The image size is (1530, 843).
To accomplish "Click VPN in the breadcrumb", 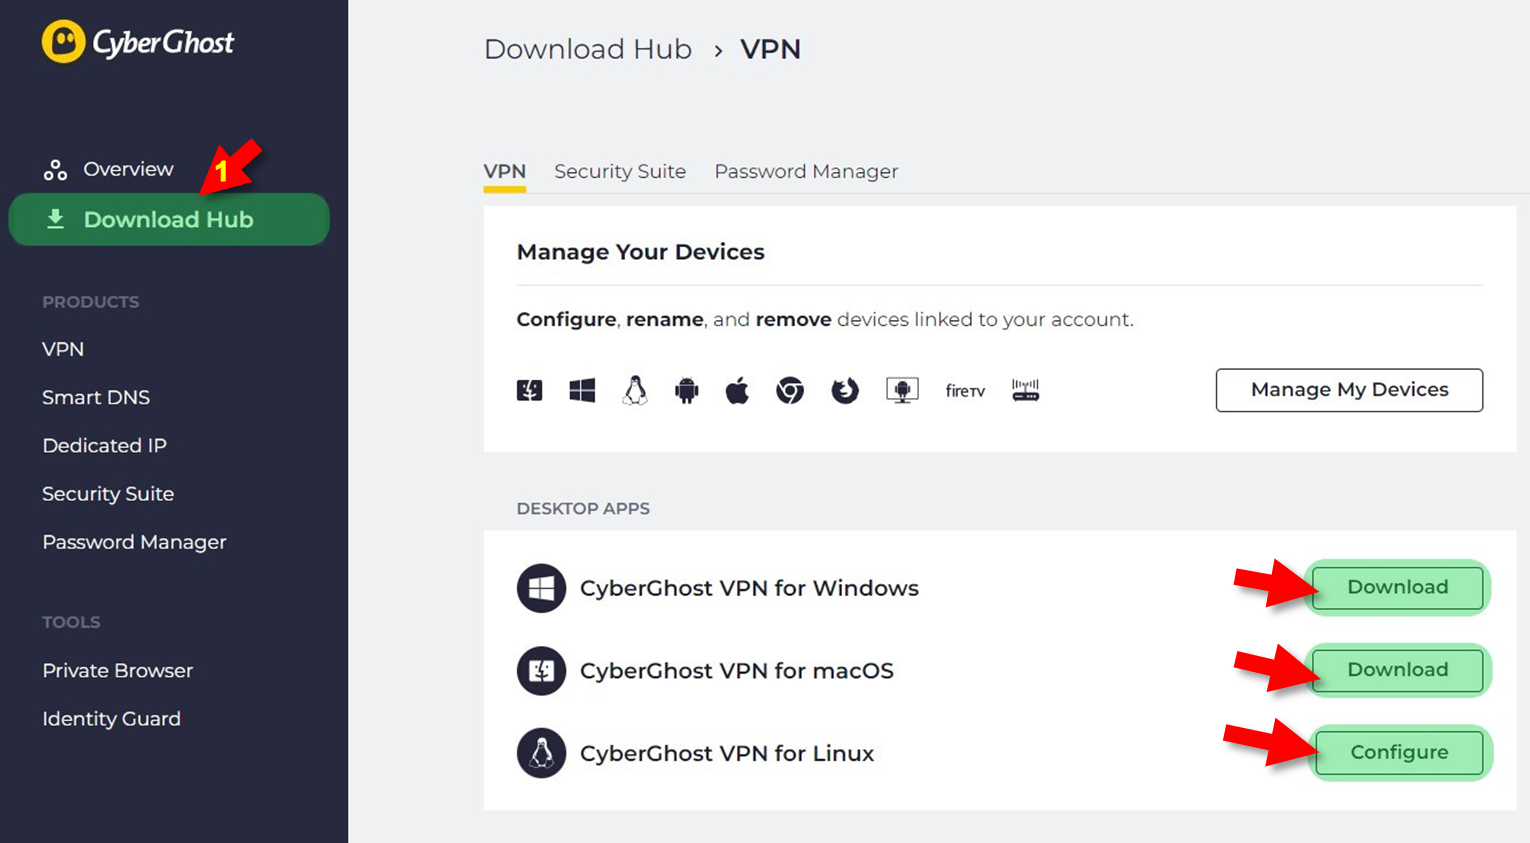I will point(770,49).
